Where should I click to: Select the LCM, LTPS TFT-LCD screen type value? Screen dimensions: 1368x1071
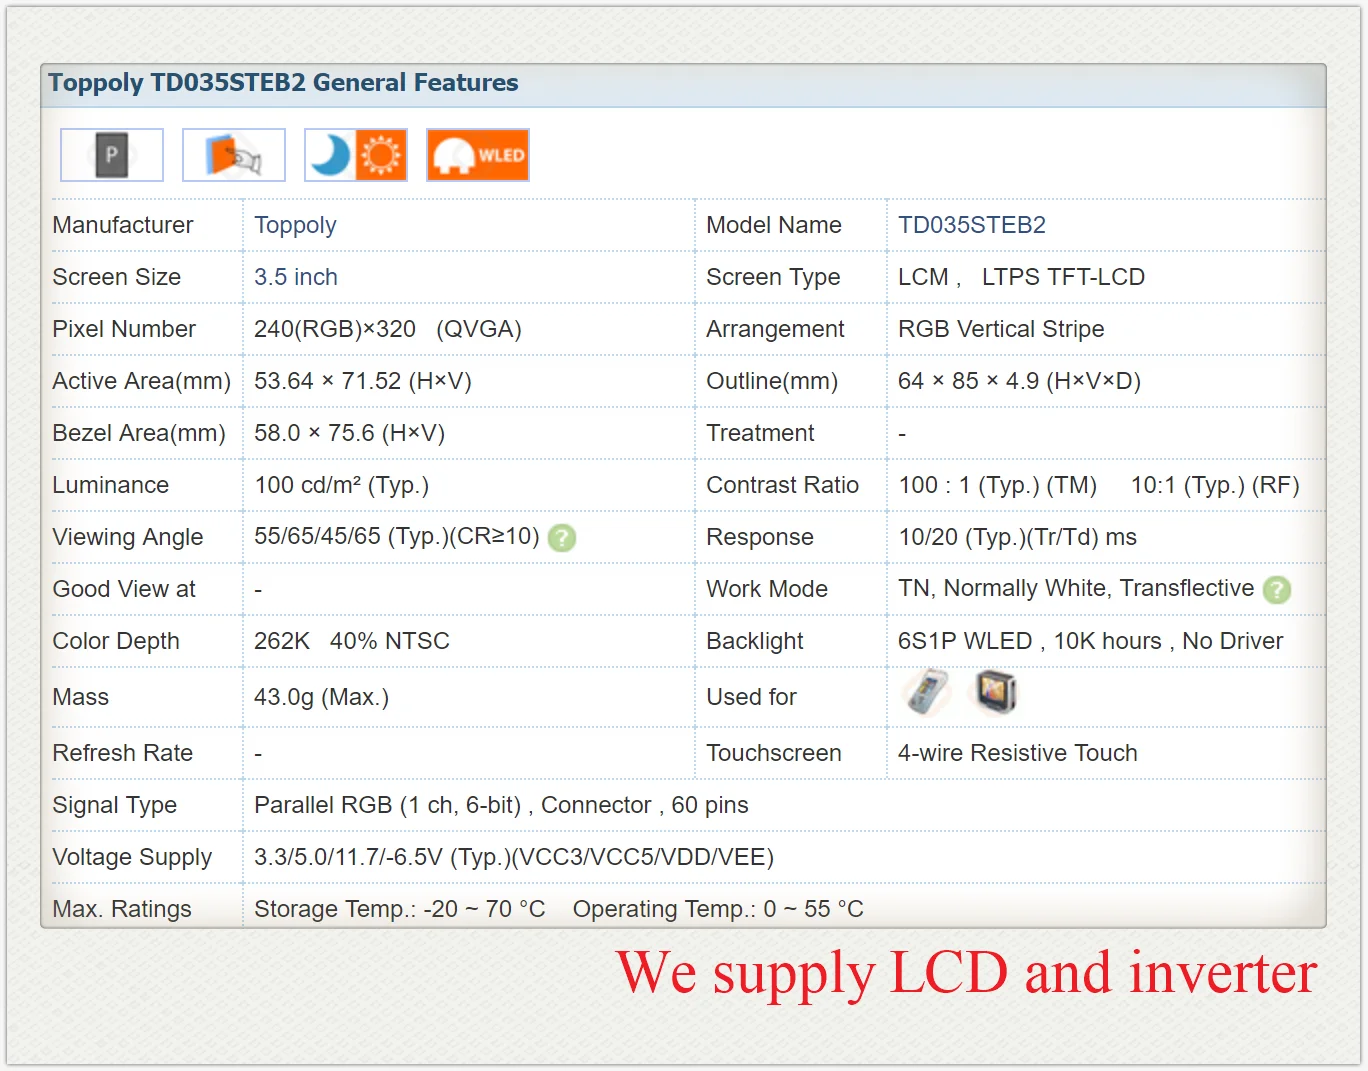click(x=1021, y=277)
